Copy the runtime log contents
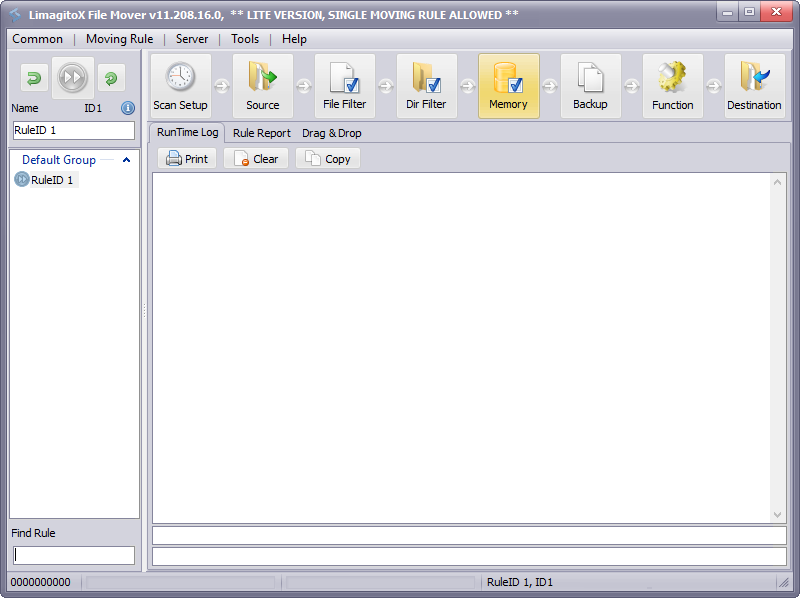 coord(328,159)
